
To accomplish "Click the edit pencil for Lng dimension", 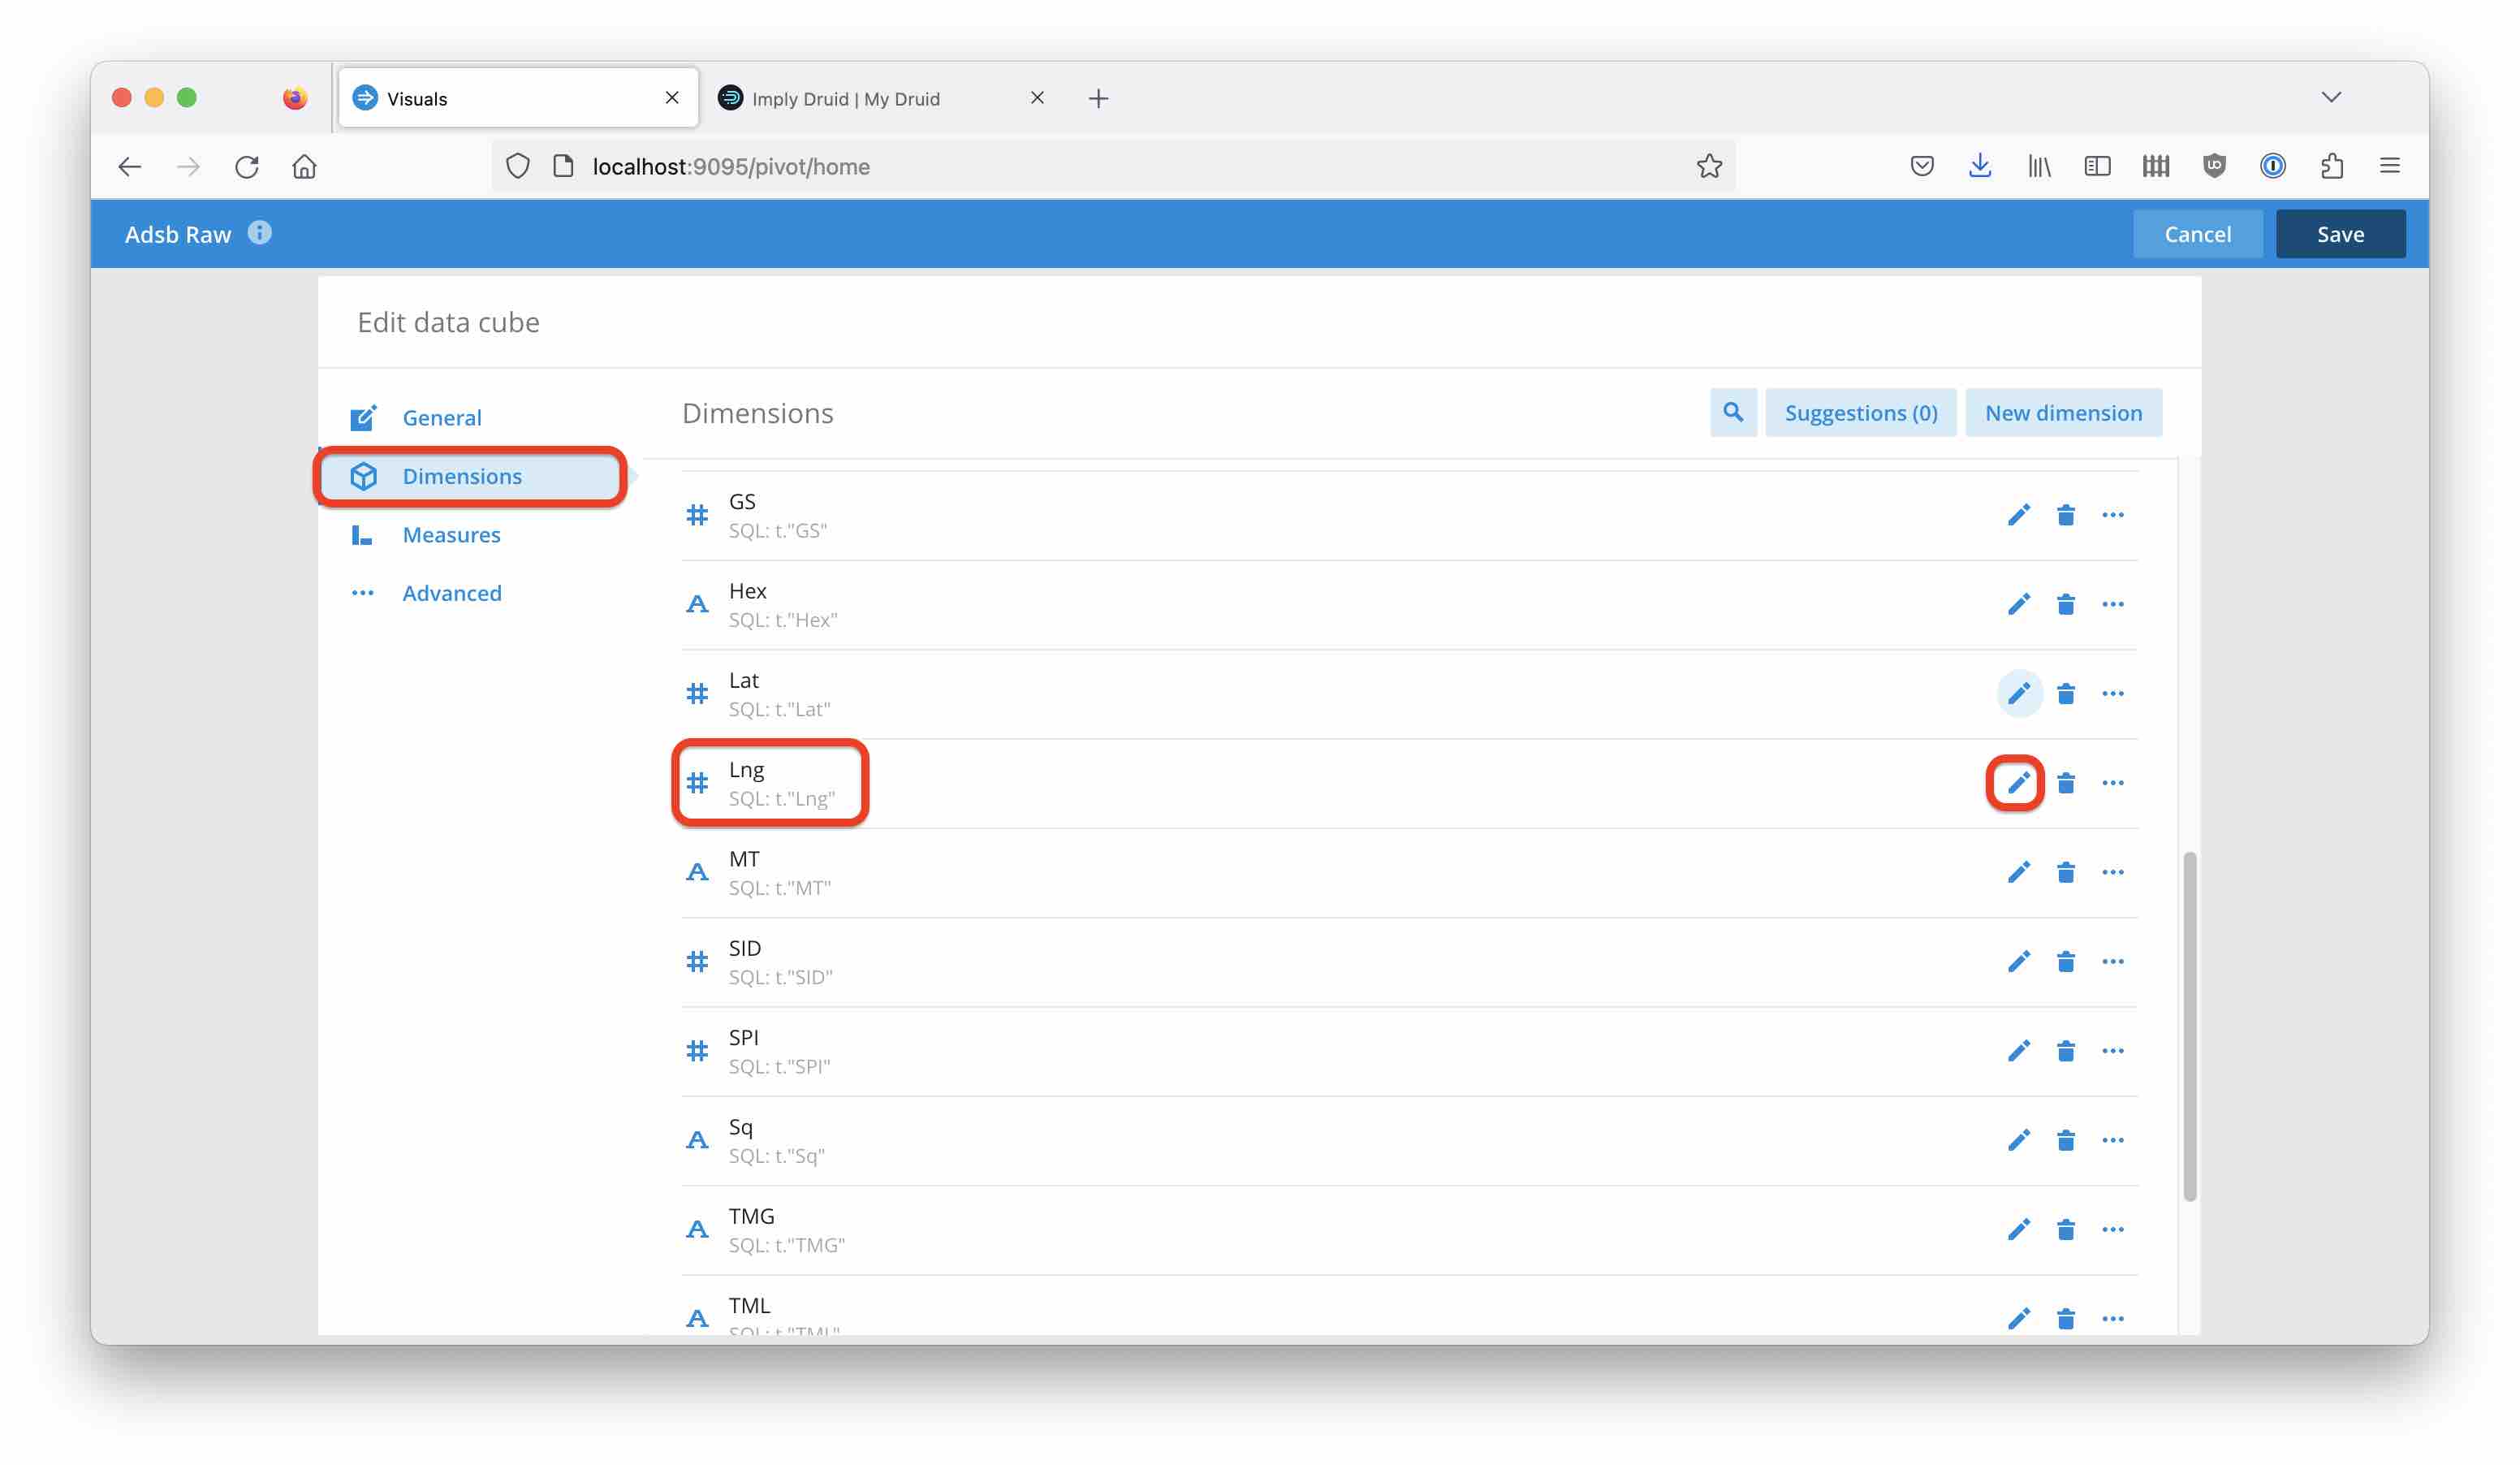I will (x=2018, y=783).
